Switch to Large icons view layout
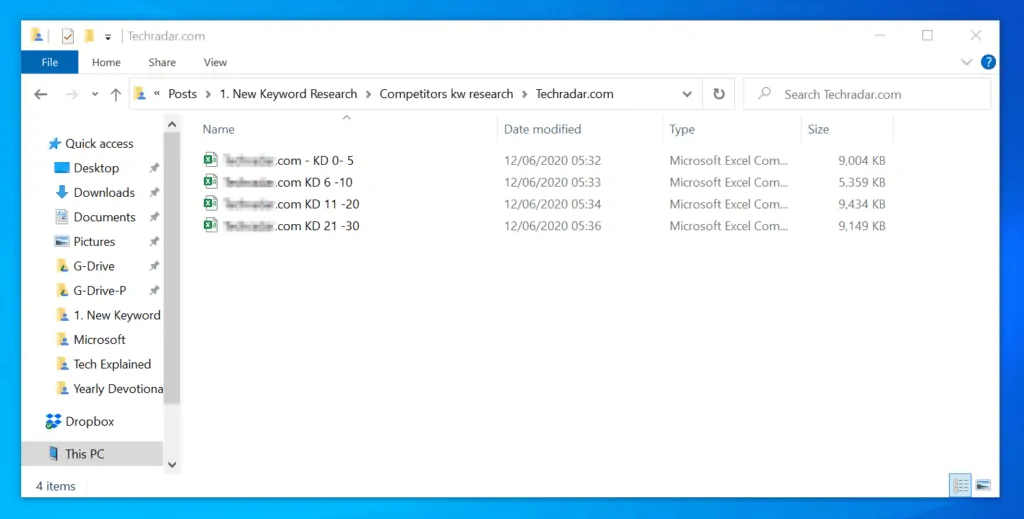 pos(983,486)
